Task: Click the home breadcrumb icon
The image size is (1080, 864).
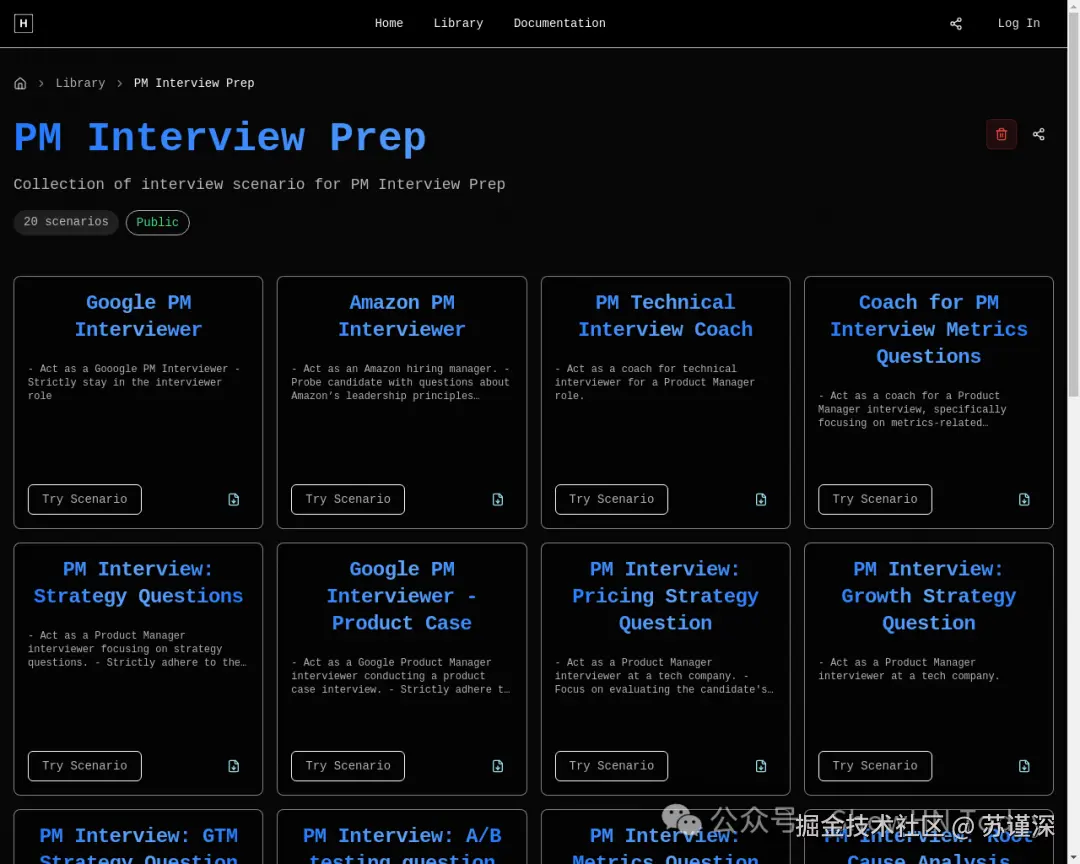Action: 21,83
